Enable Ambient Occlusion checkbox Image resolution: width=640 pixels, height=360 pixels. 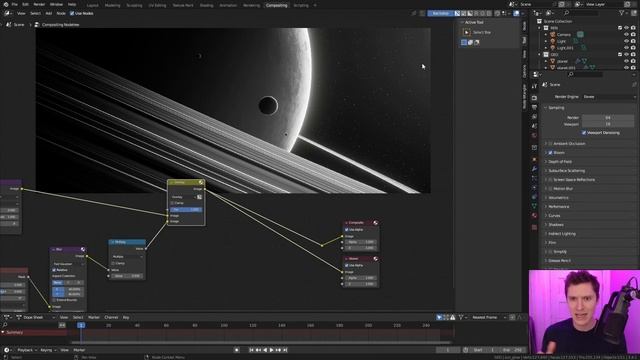(x=550, y=144)
